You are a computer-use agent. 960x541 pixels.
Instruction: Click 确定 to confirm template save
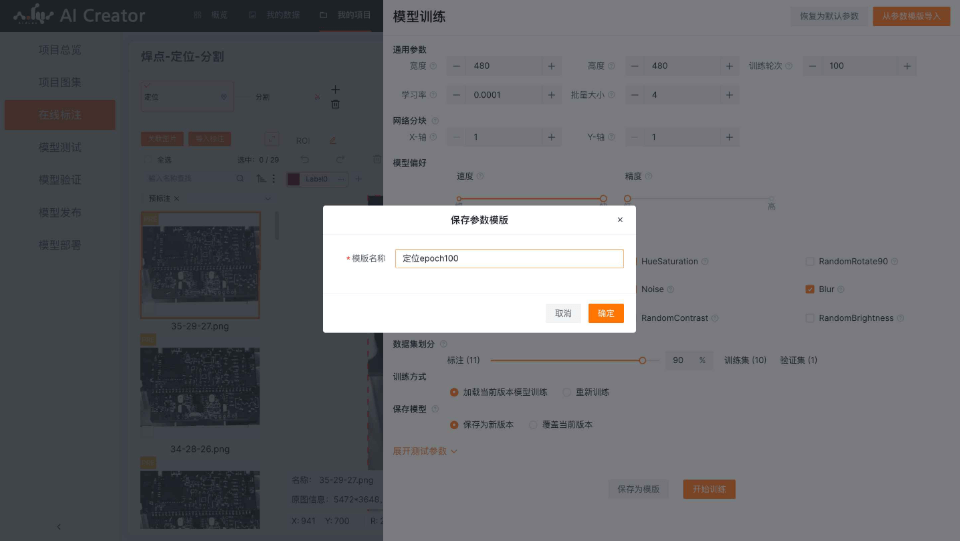click(606, 313)
